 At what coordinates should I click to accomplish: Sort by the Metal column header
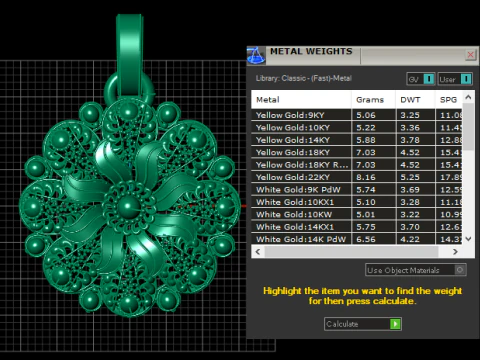[x=301, y=100]
